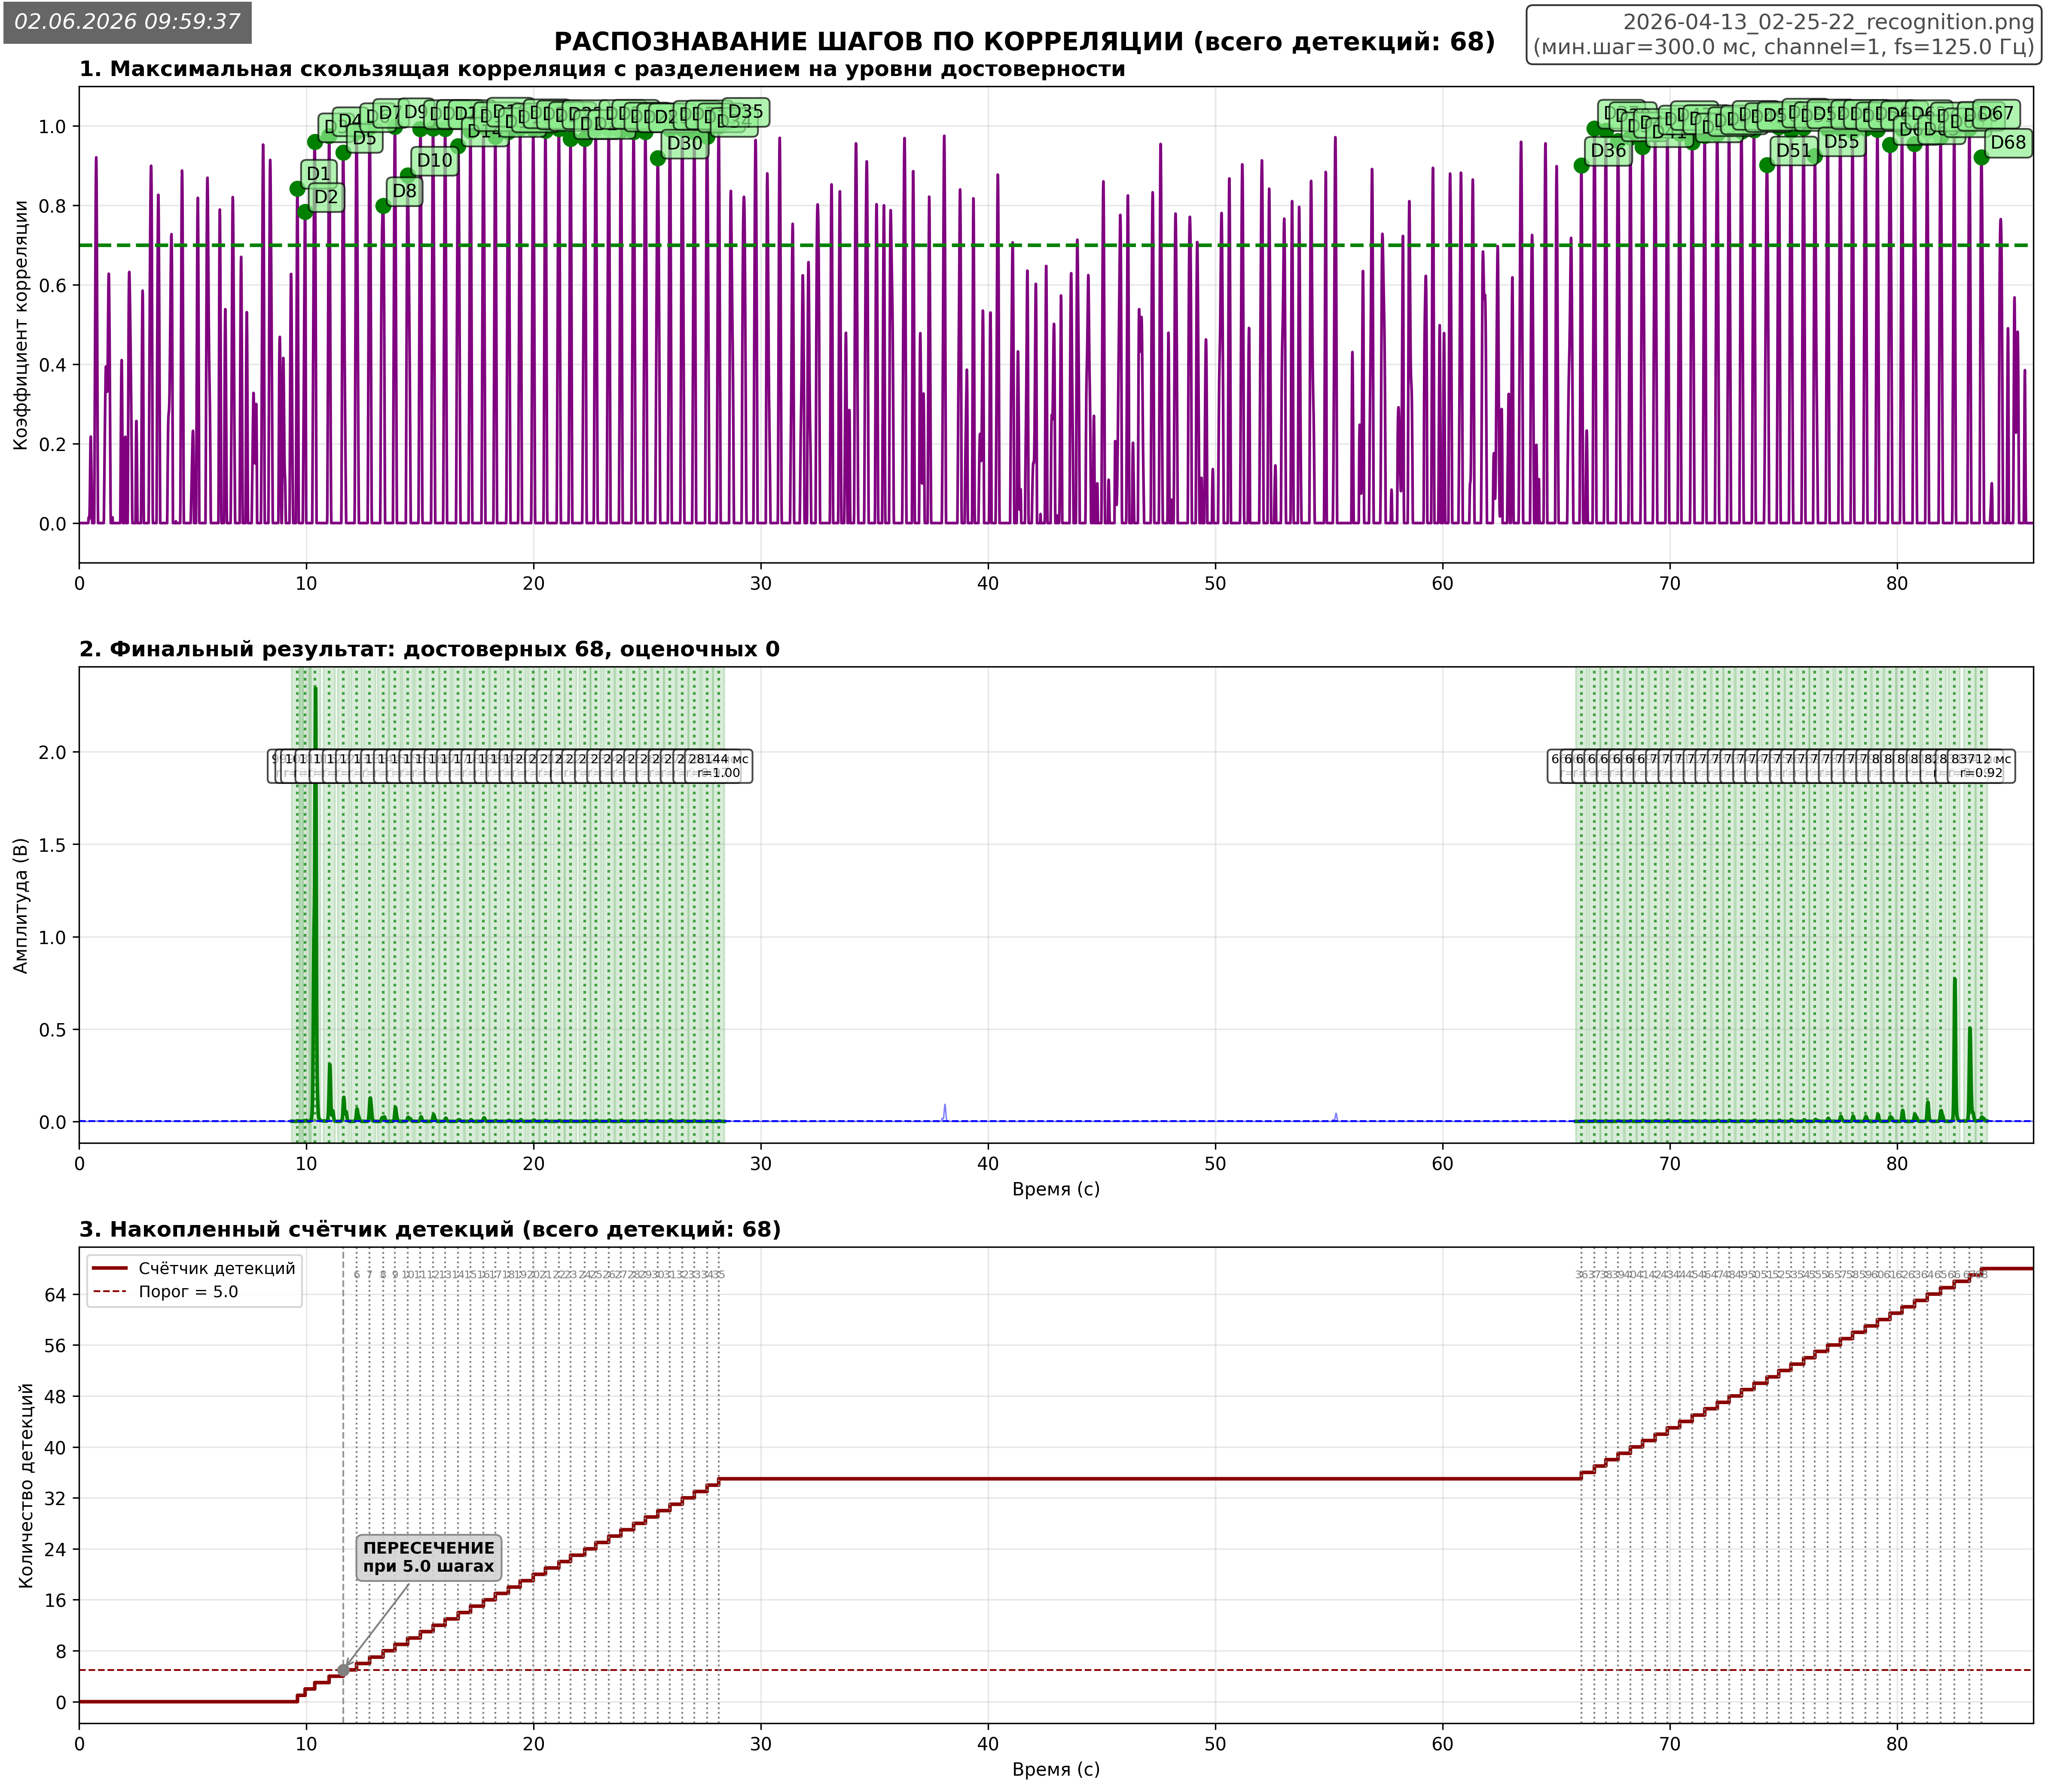Click the timestamp 02.06.2026 09:59:37

click(x=127, y=22)
